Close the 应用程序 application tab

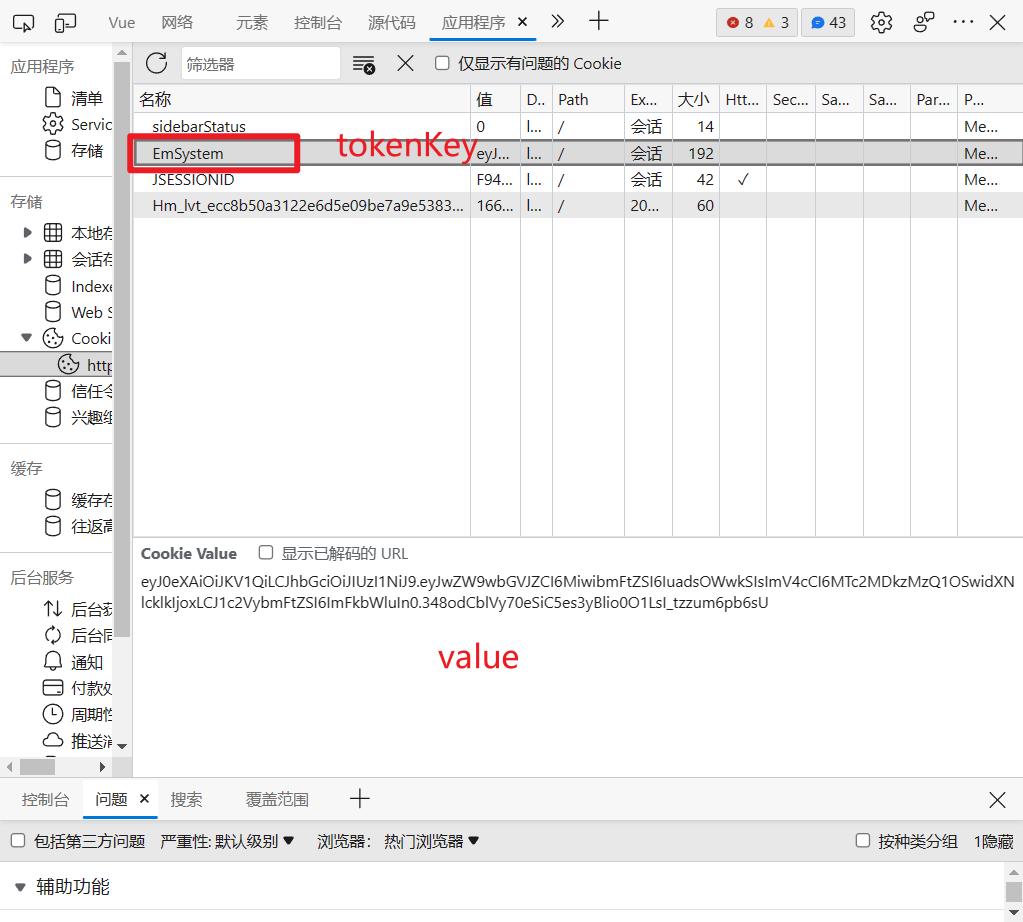pos(522,22)
